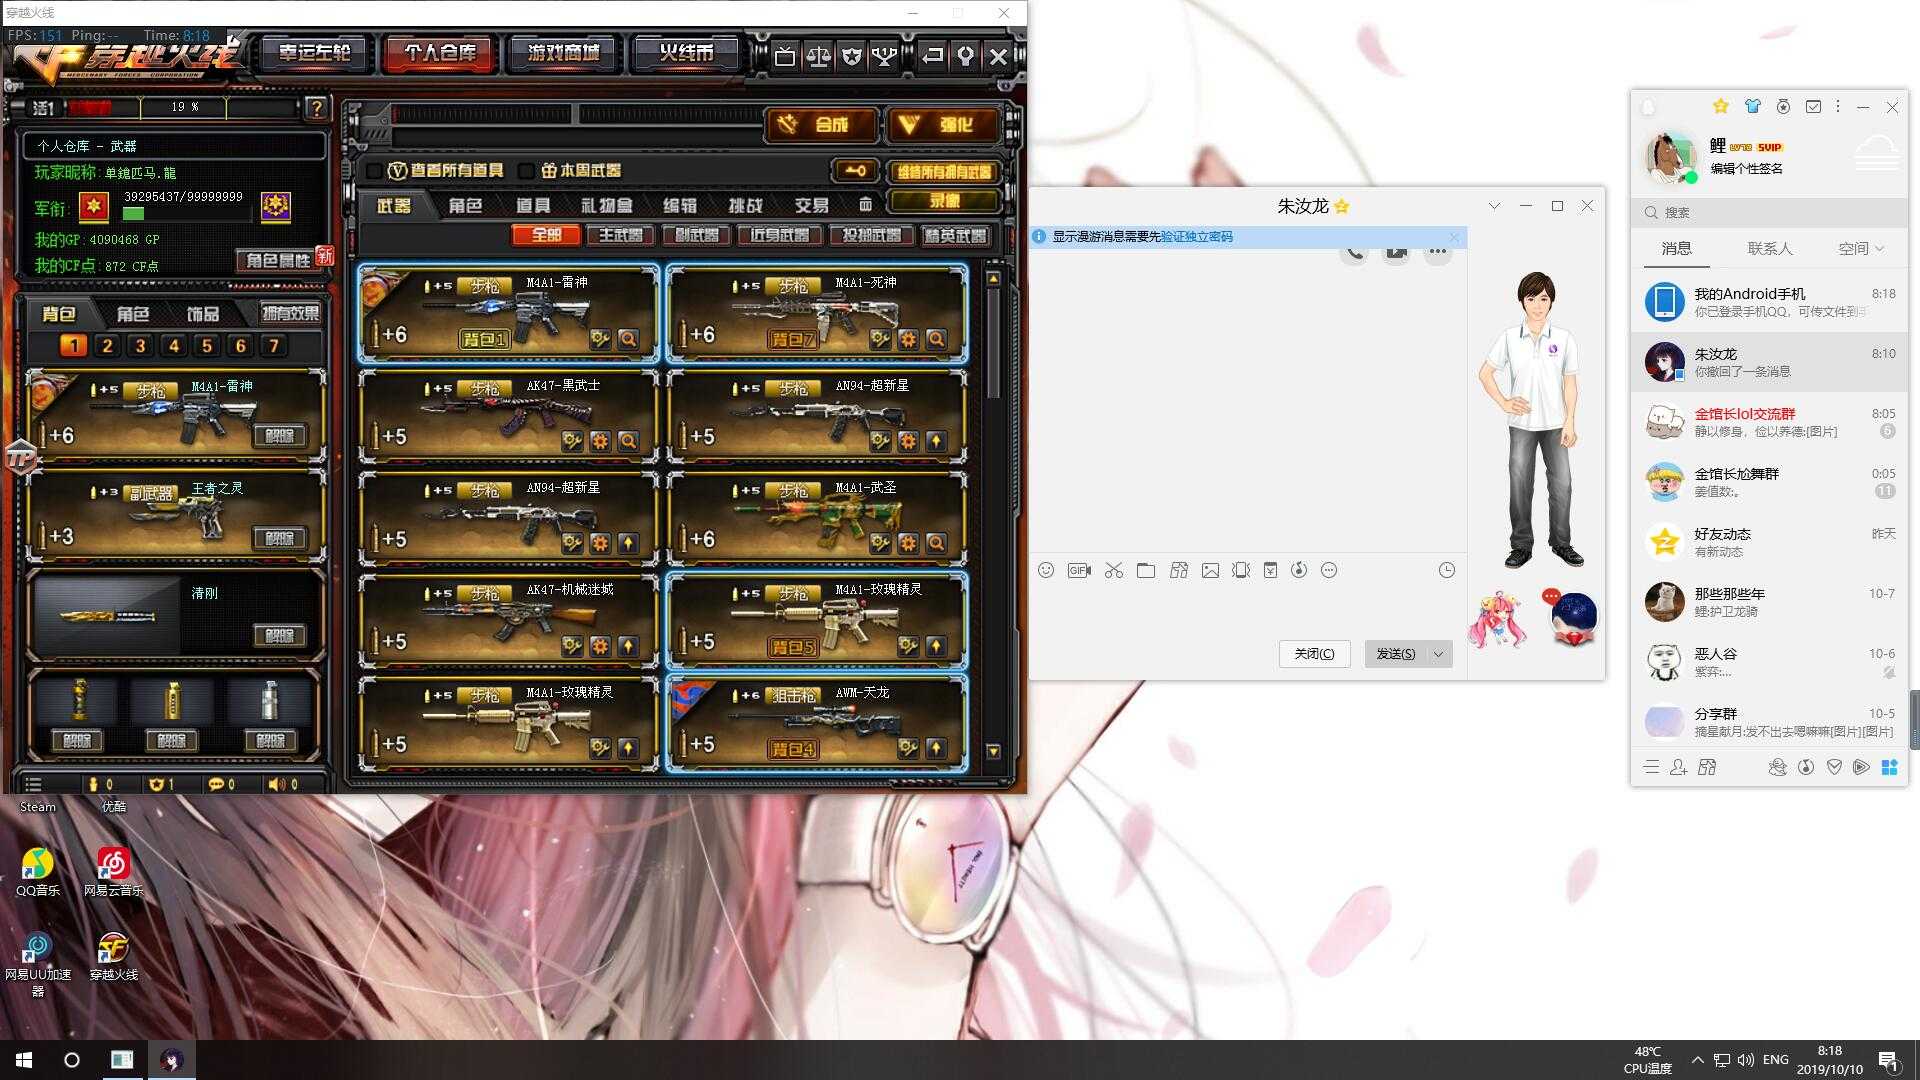1920x1080 pixels.
Task: Click the music share icon in chat toolbar
Action: click(x=1299, y=570)
